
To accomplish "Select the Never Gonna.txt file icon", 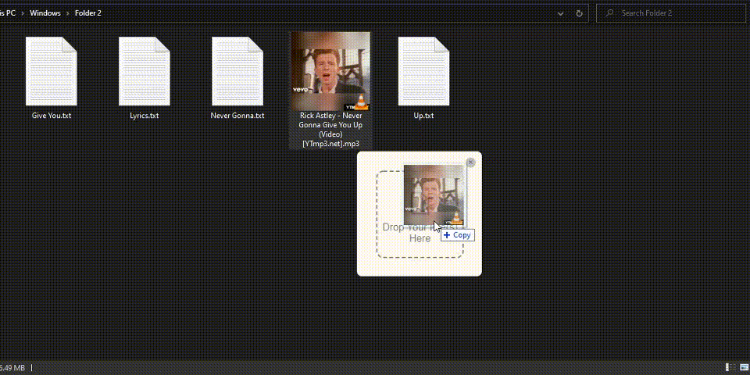I will tap(238, 71).
